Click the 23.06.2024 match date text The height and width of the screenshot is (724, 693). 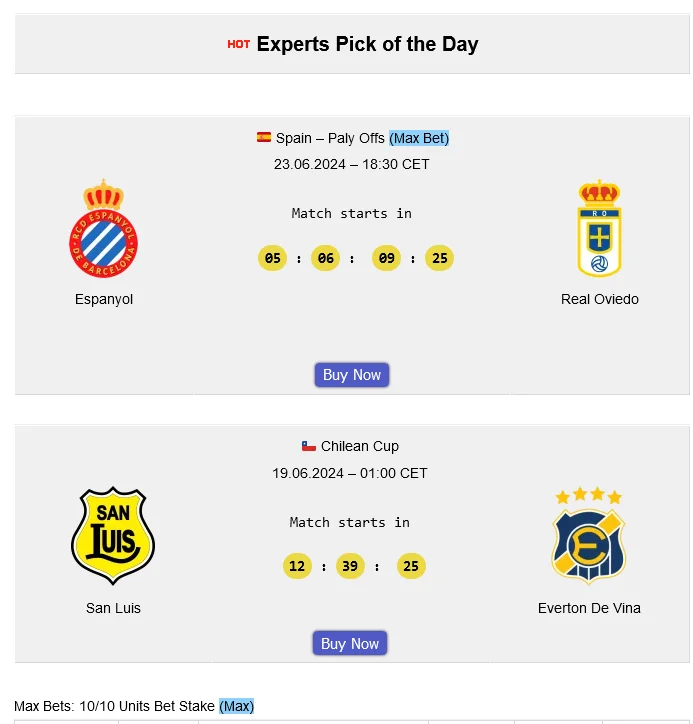point(351,164)
